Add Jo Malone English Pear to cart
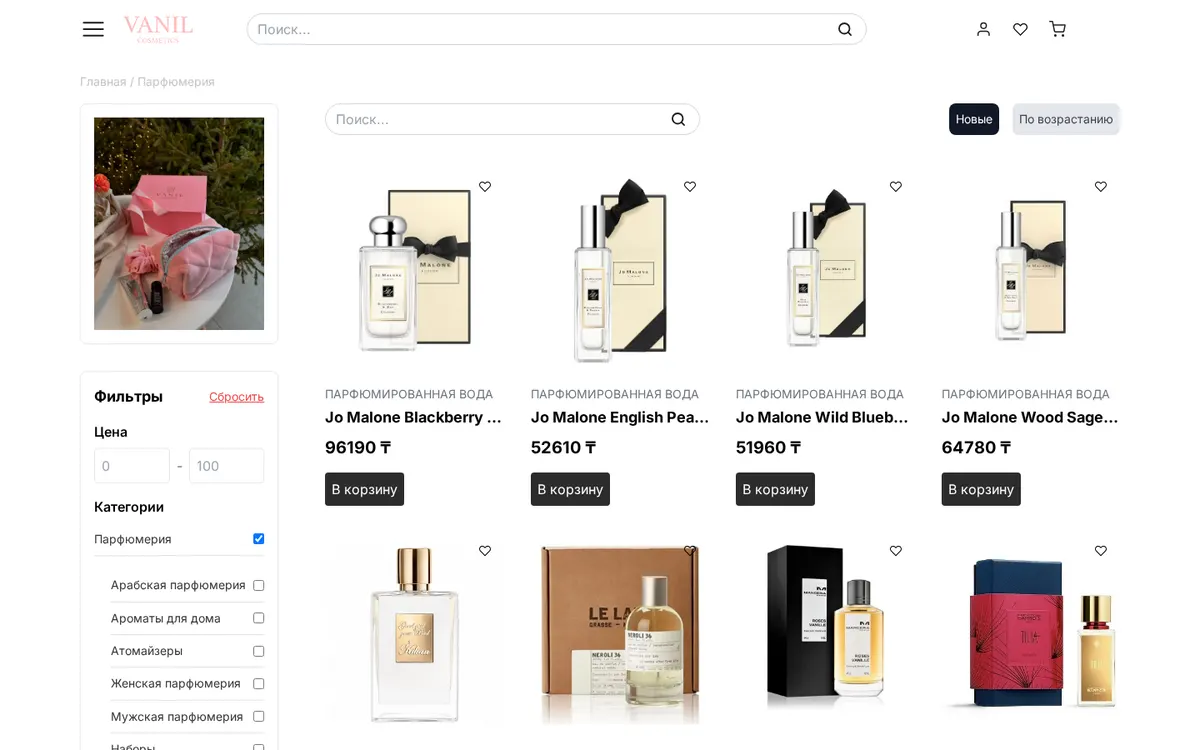 570,489
